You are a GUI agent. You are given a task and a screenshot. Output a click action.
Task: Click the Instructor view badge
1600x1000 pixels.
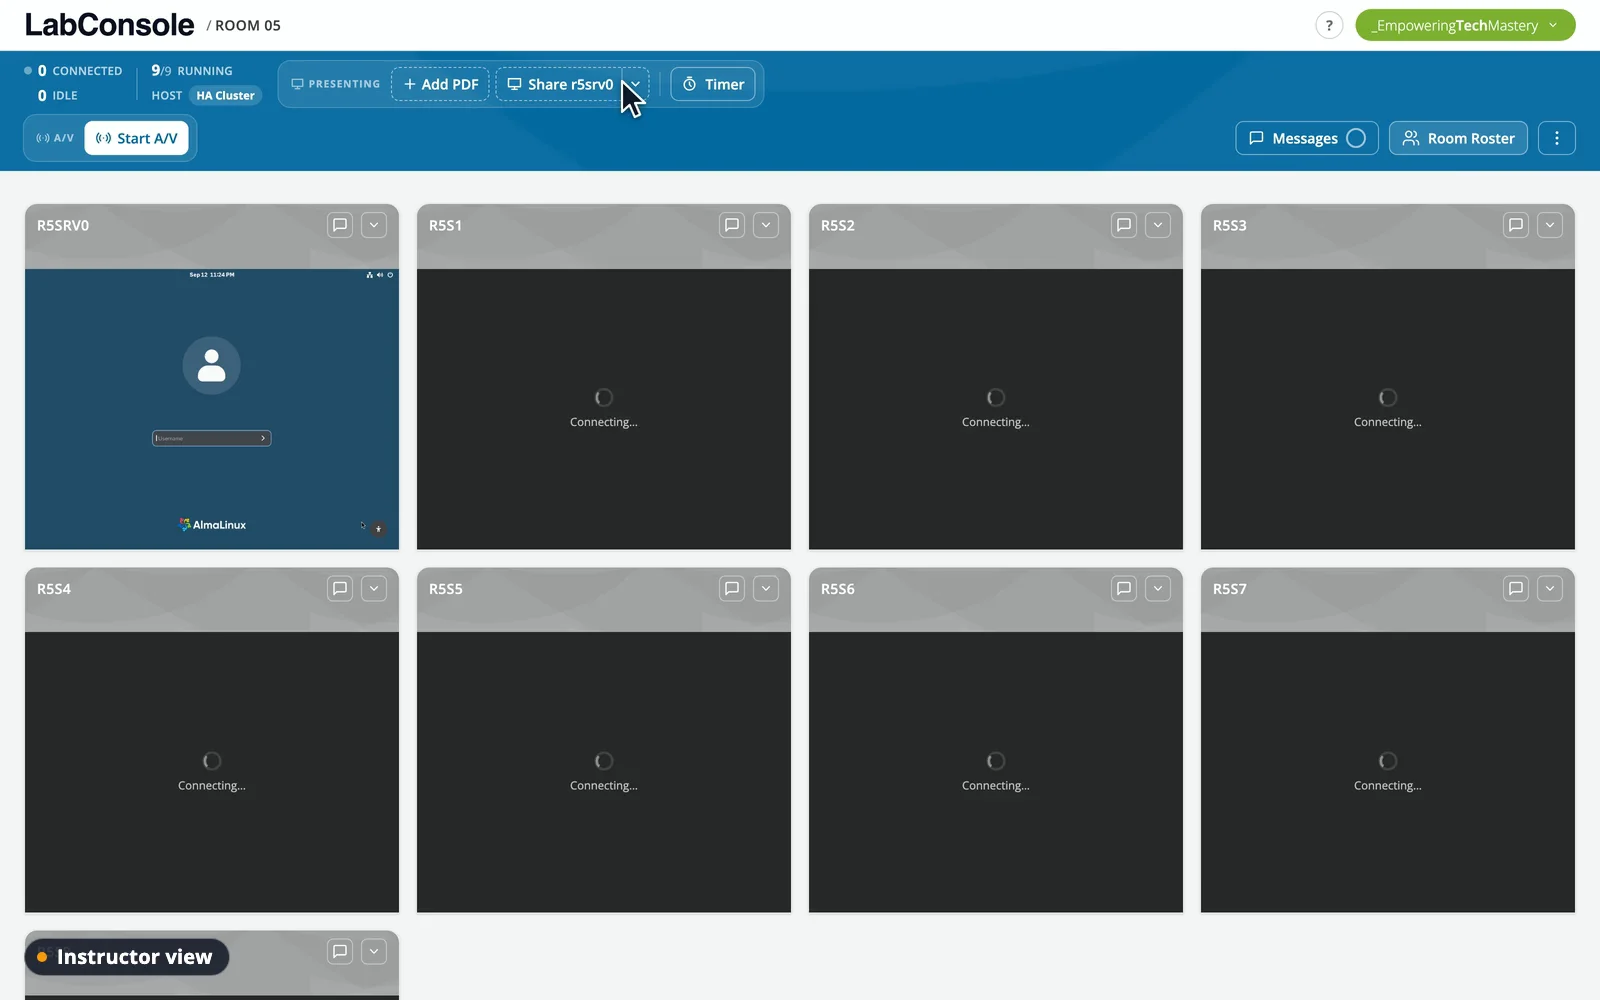tap(127, 957)
